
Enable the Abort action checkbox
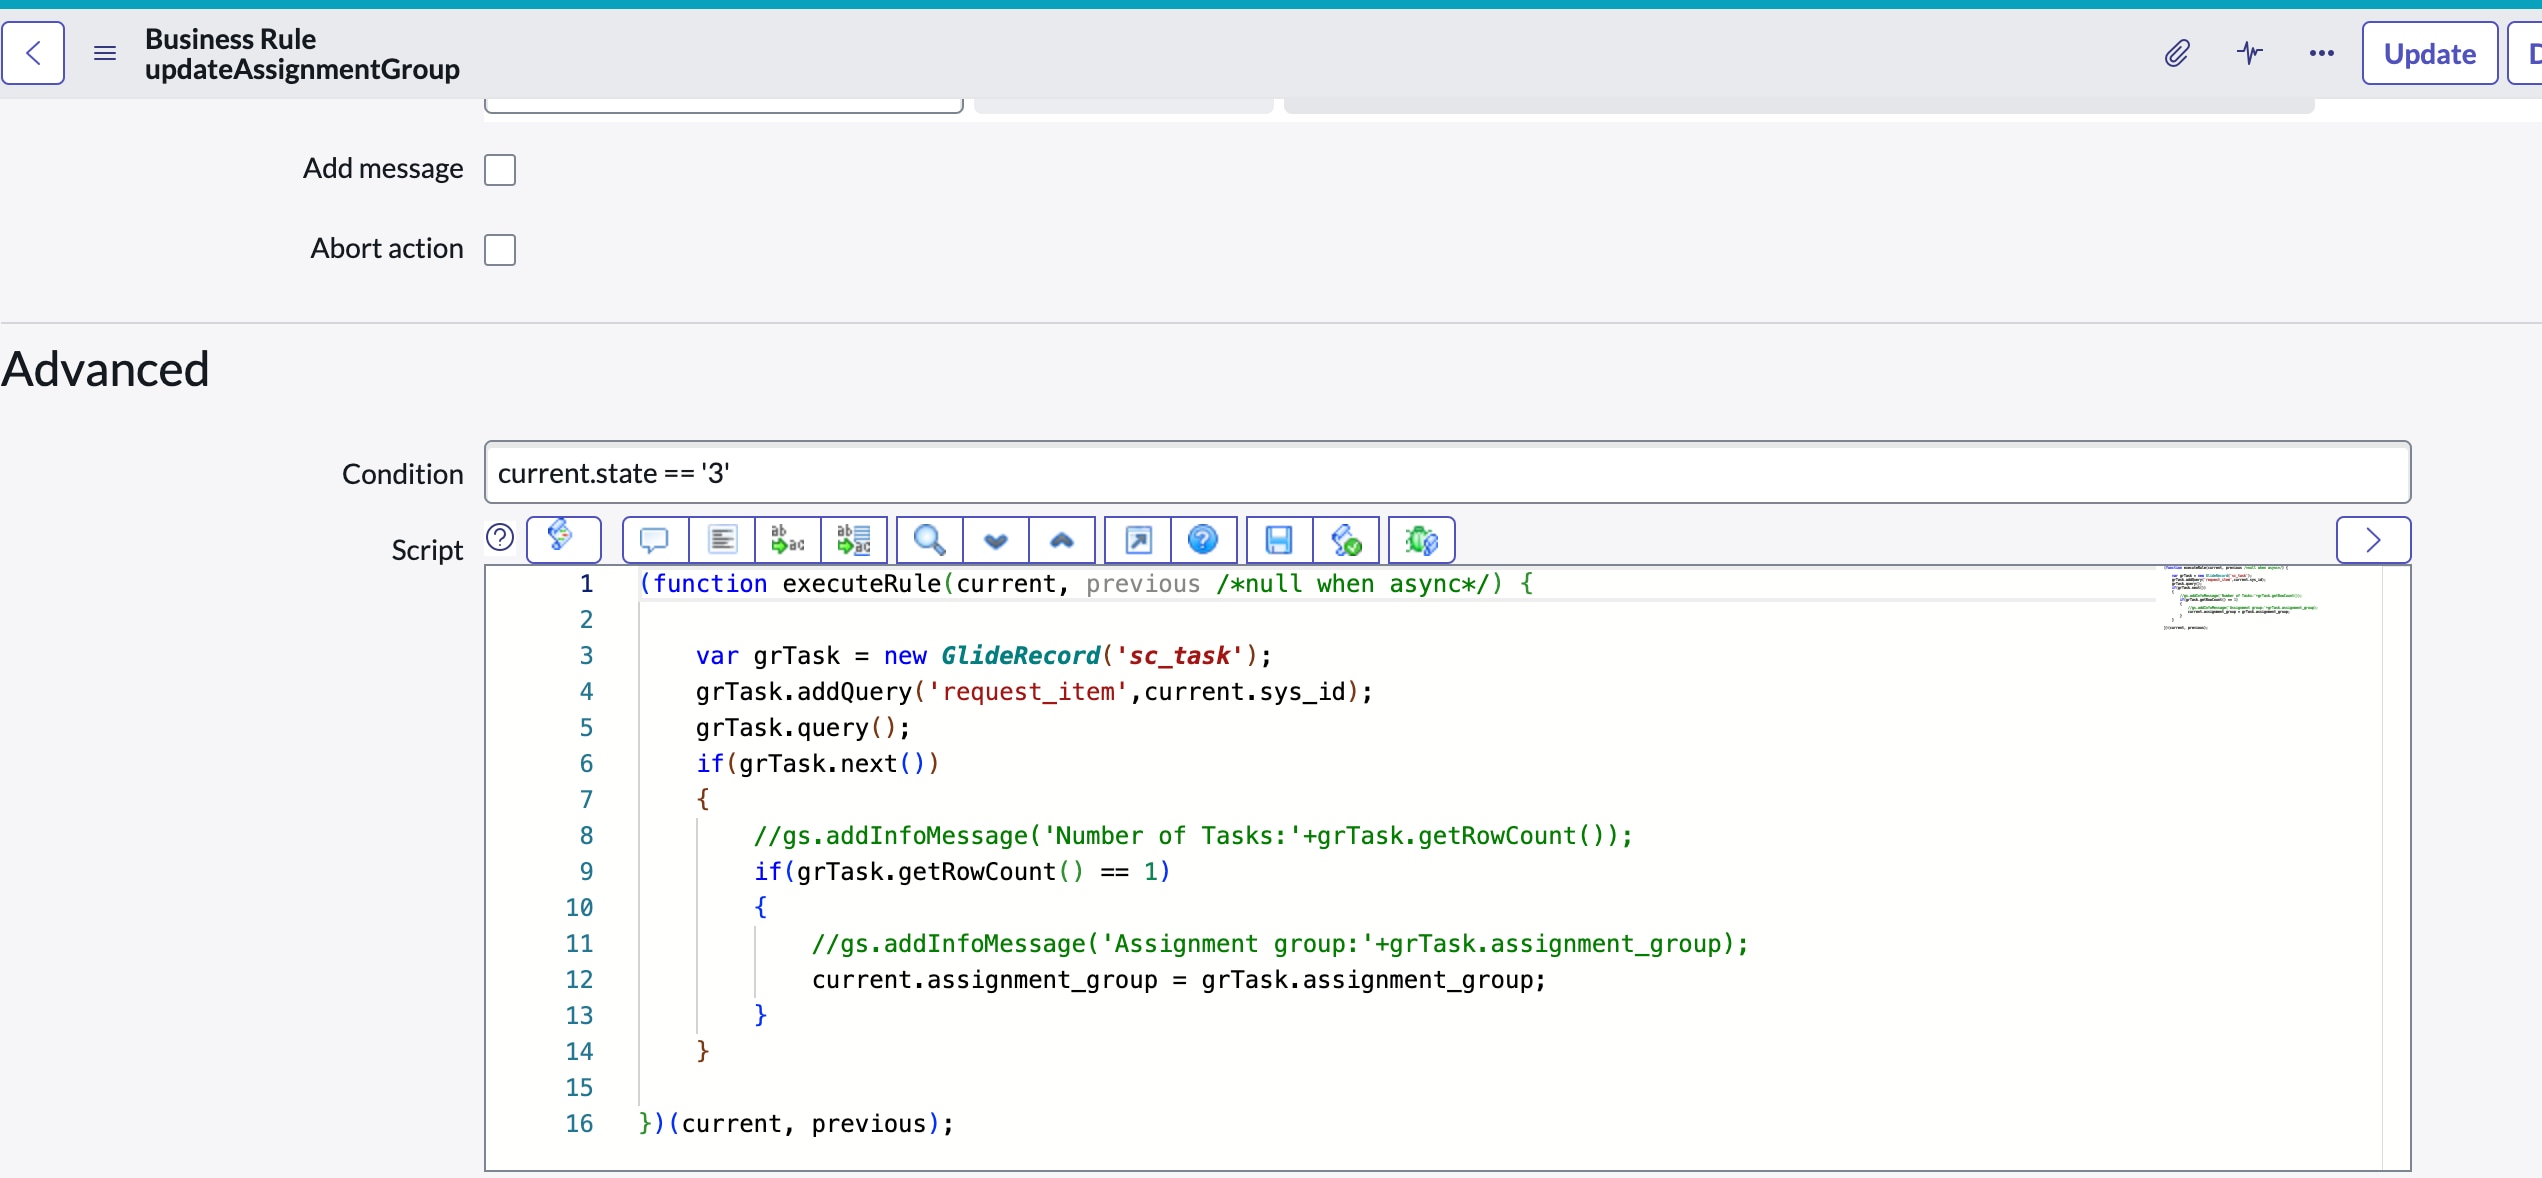click(500, 249)
